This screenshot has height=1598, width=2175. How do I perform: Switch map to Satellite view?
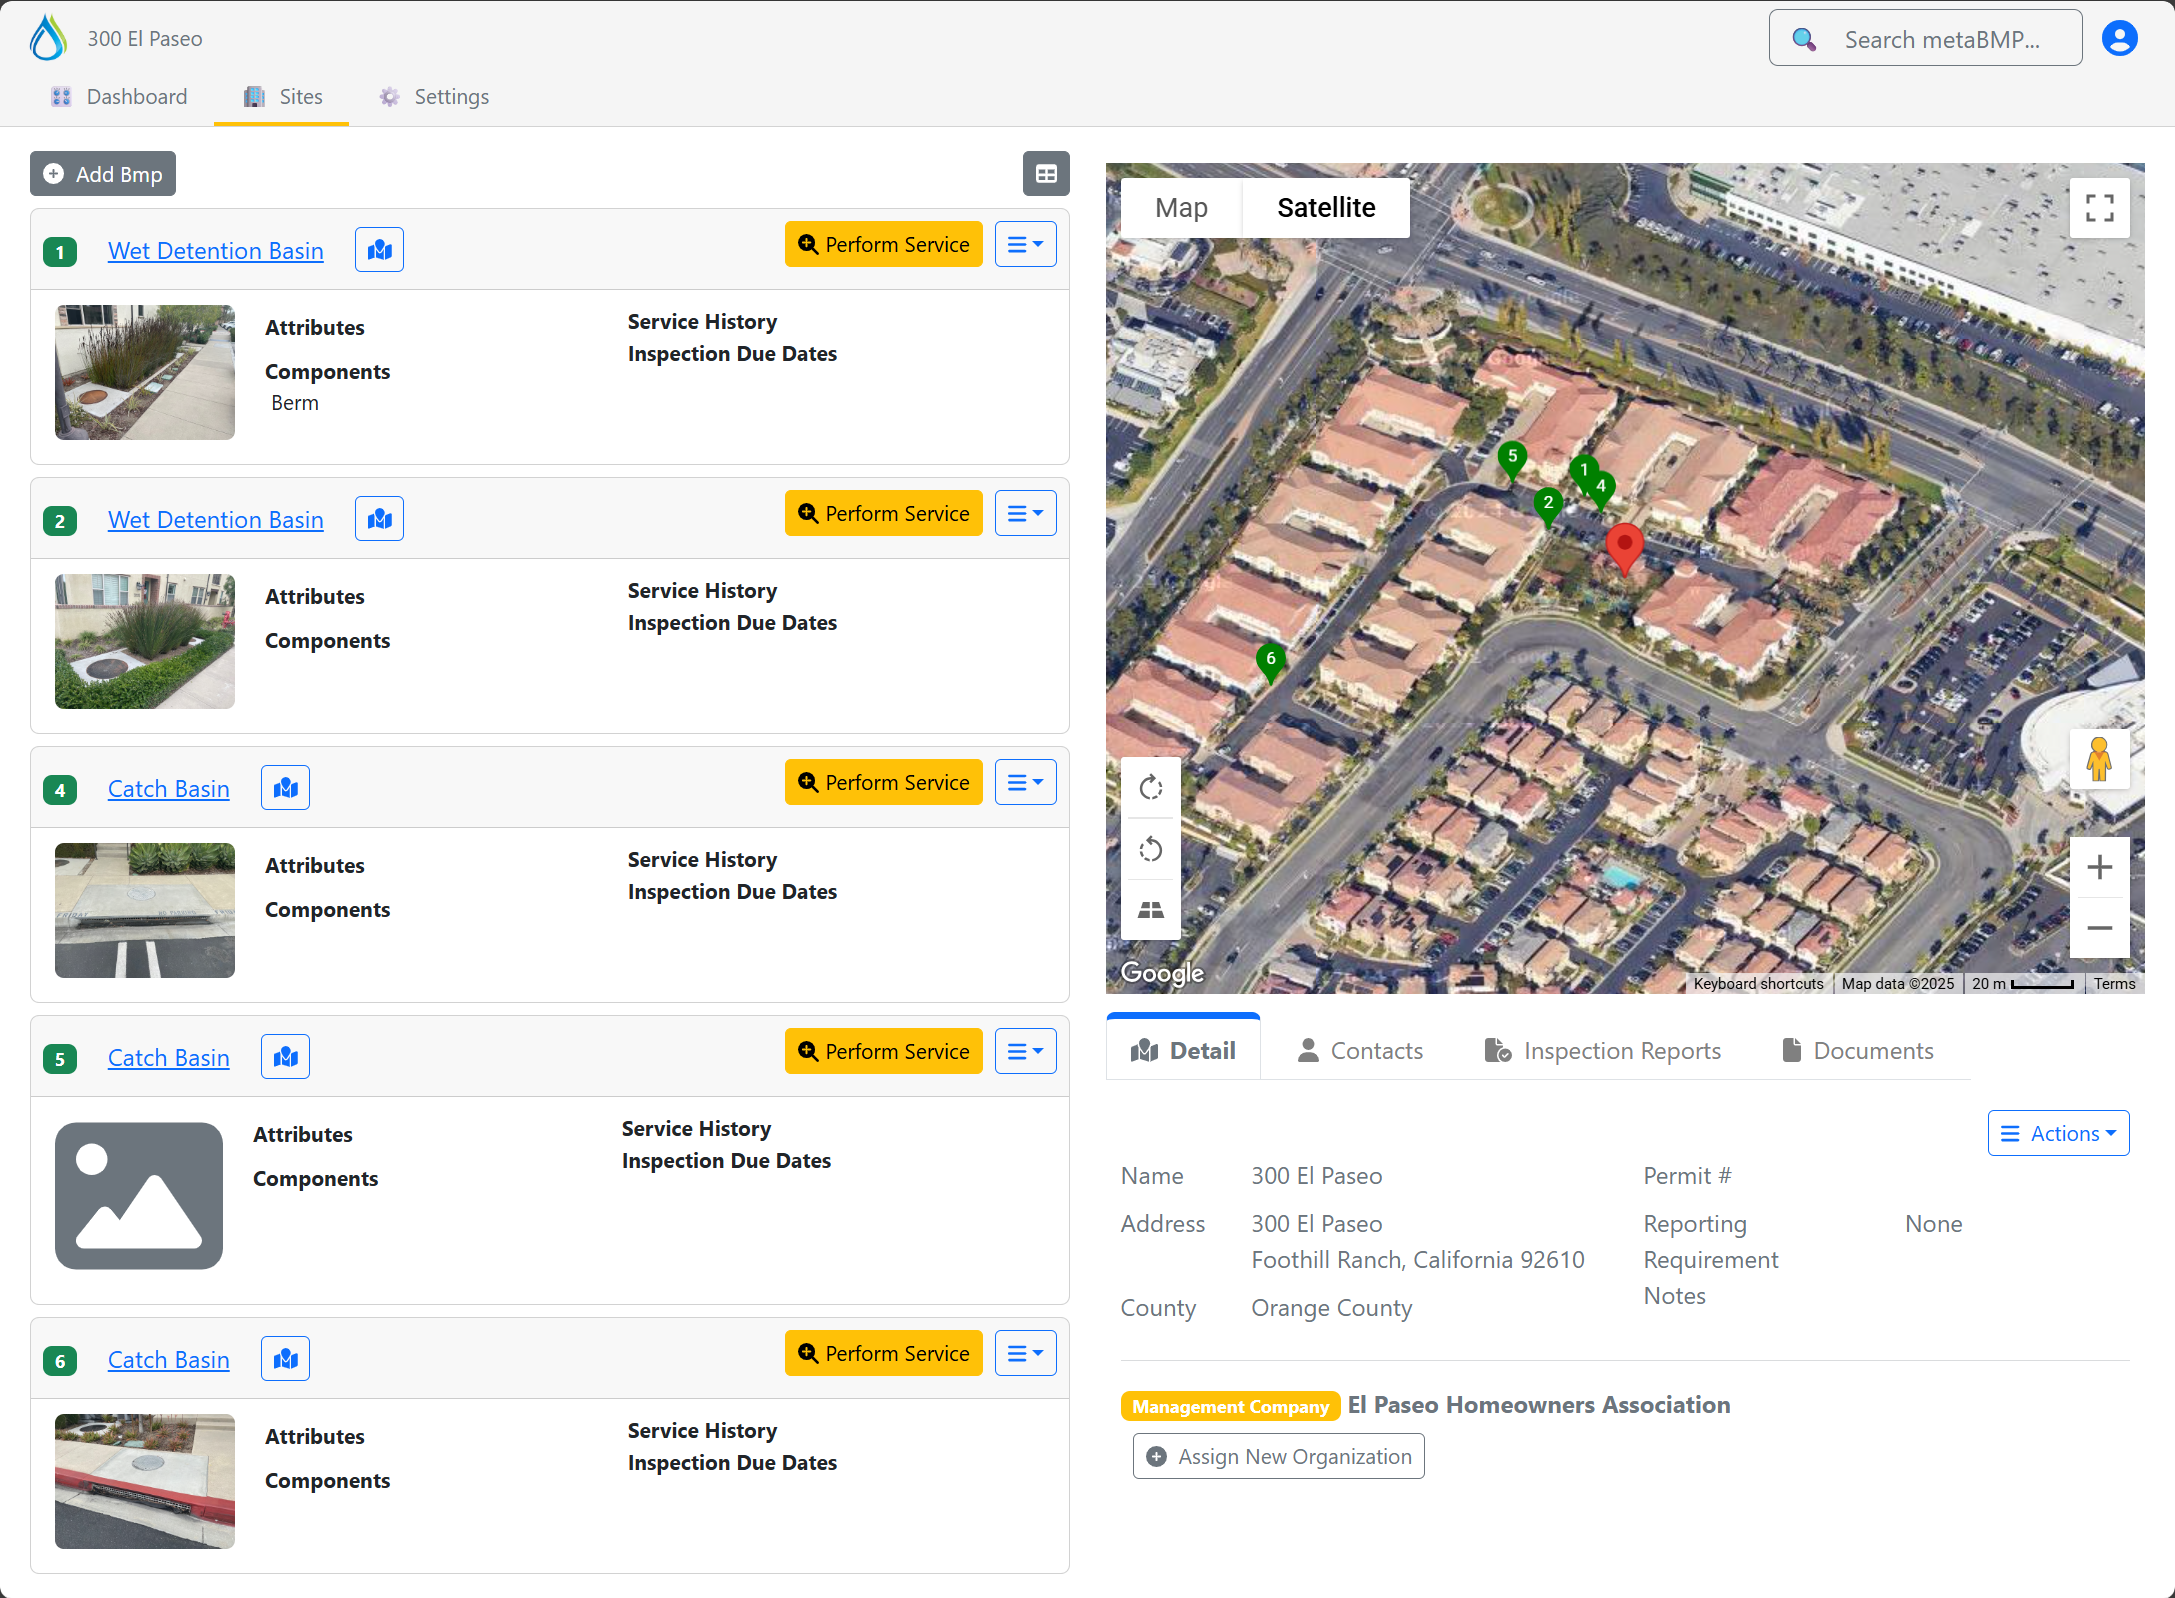(x=1326, y=208)
